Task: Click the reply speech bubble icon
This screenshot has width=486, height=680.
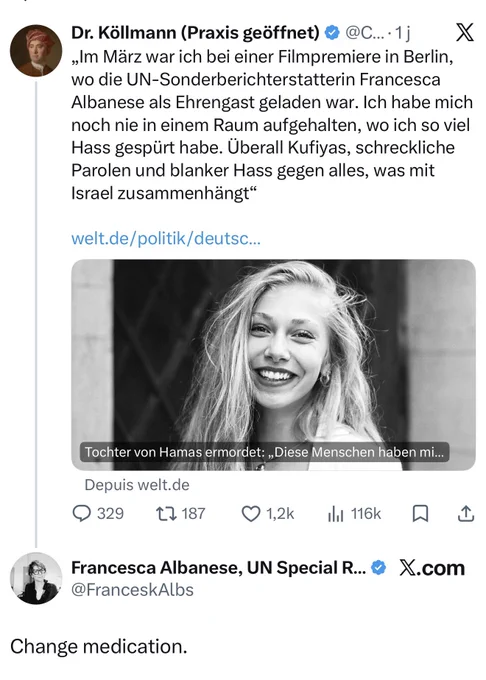Action: (81, 513)
